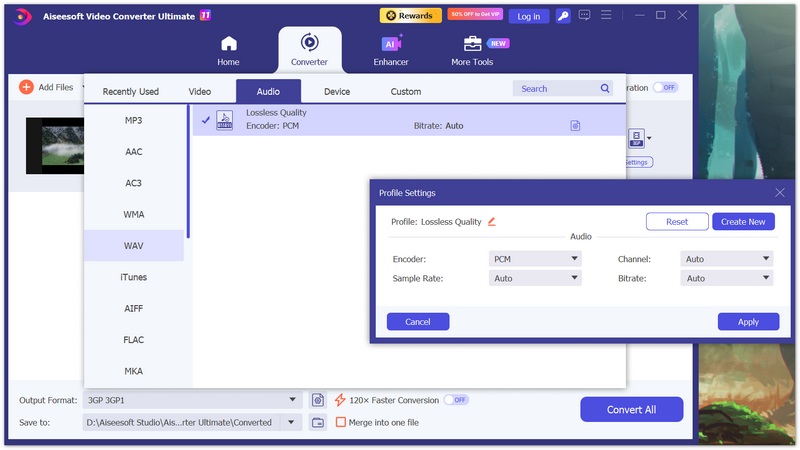This screenshot has height=450, width=800.
Task: Choose FLAC format in the list
Action: 134,340
